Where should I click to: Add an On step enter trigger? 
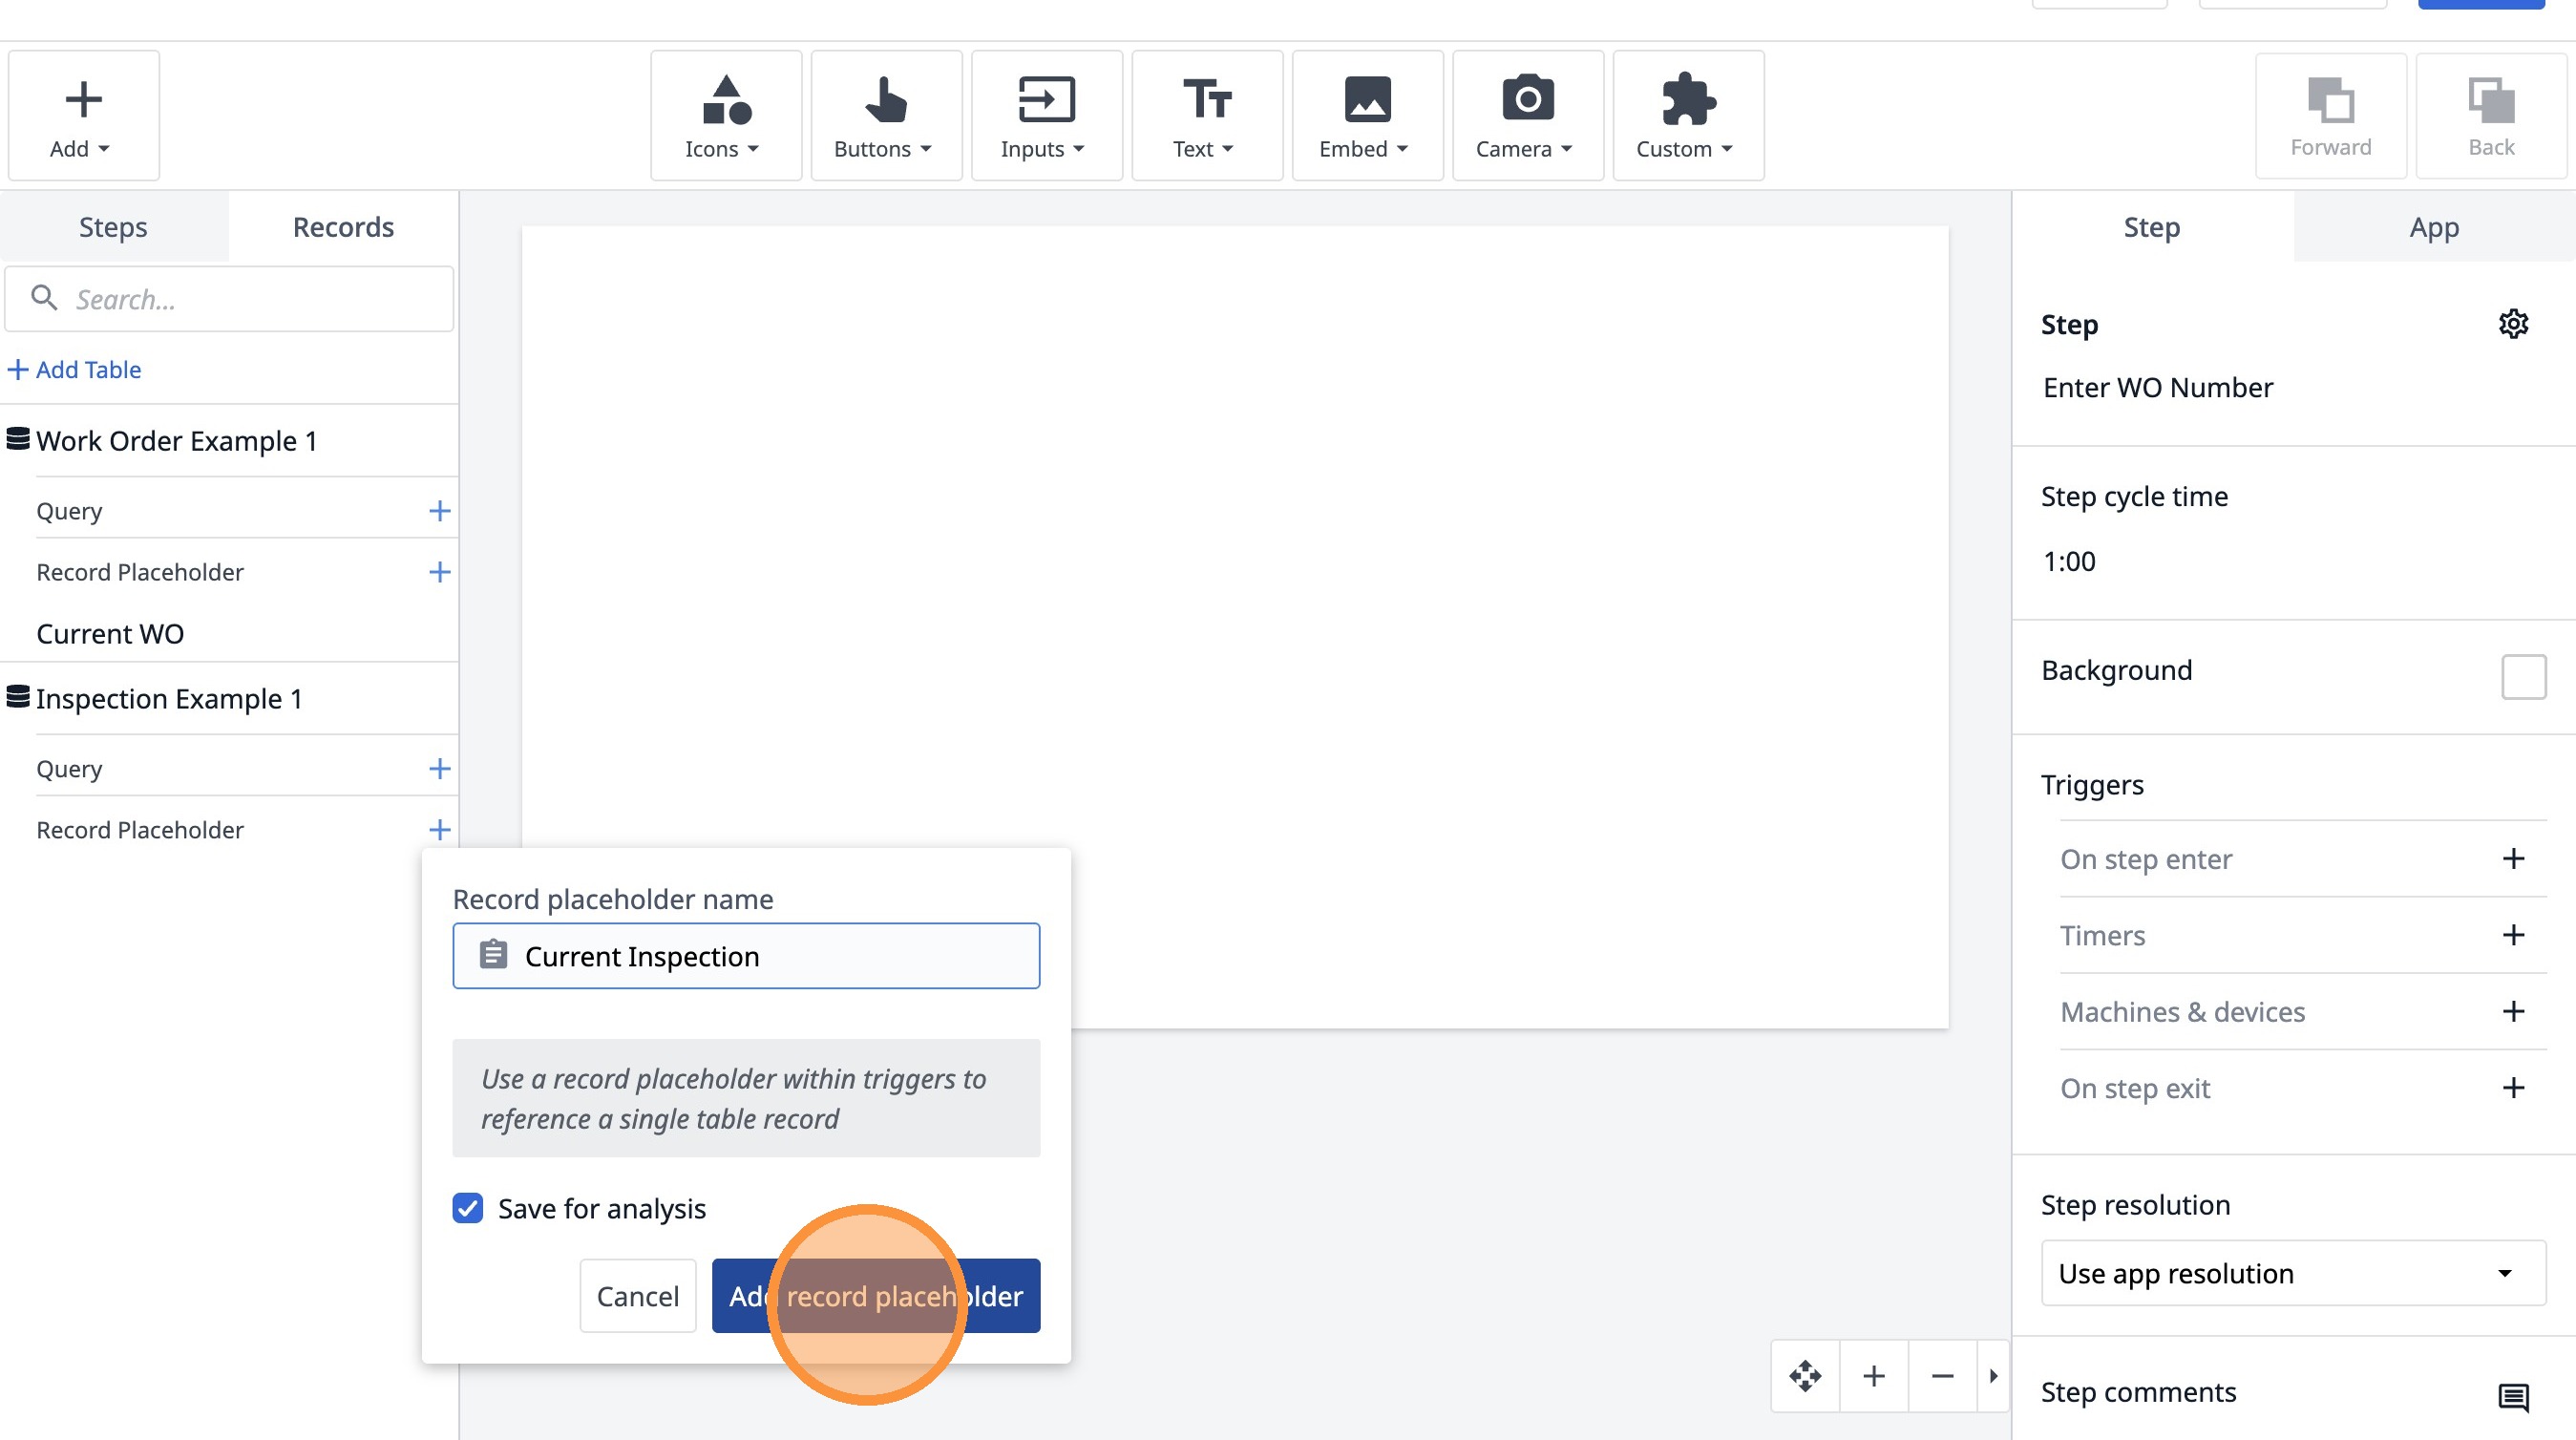pos(2512,859)
